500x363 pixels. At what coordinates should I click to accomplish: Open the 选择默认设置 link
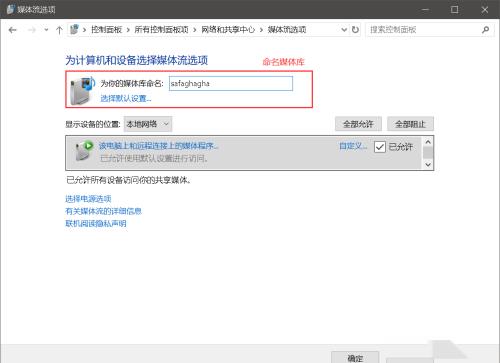pos(126,98)
